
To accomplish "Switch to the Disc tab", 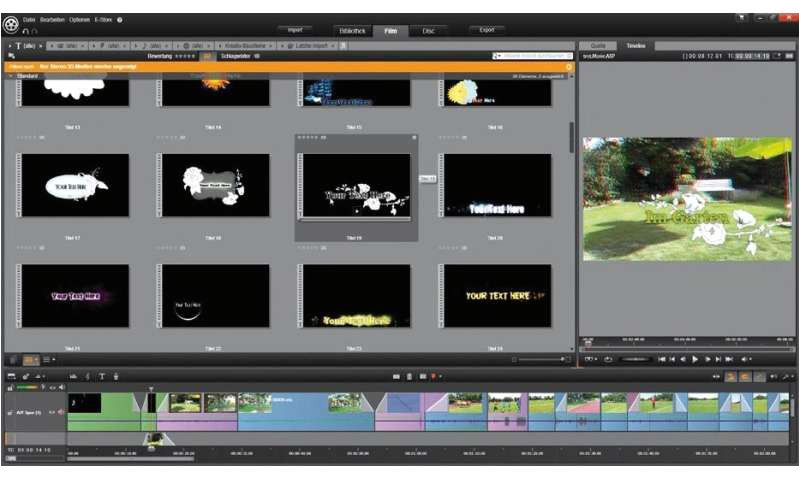I will click(x=428, y=31).
